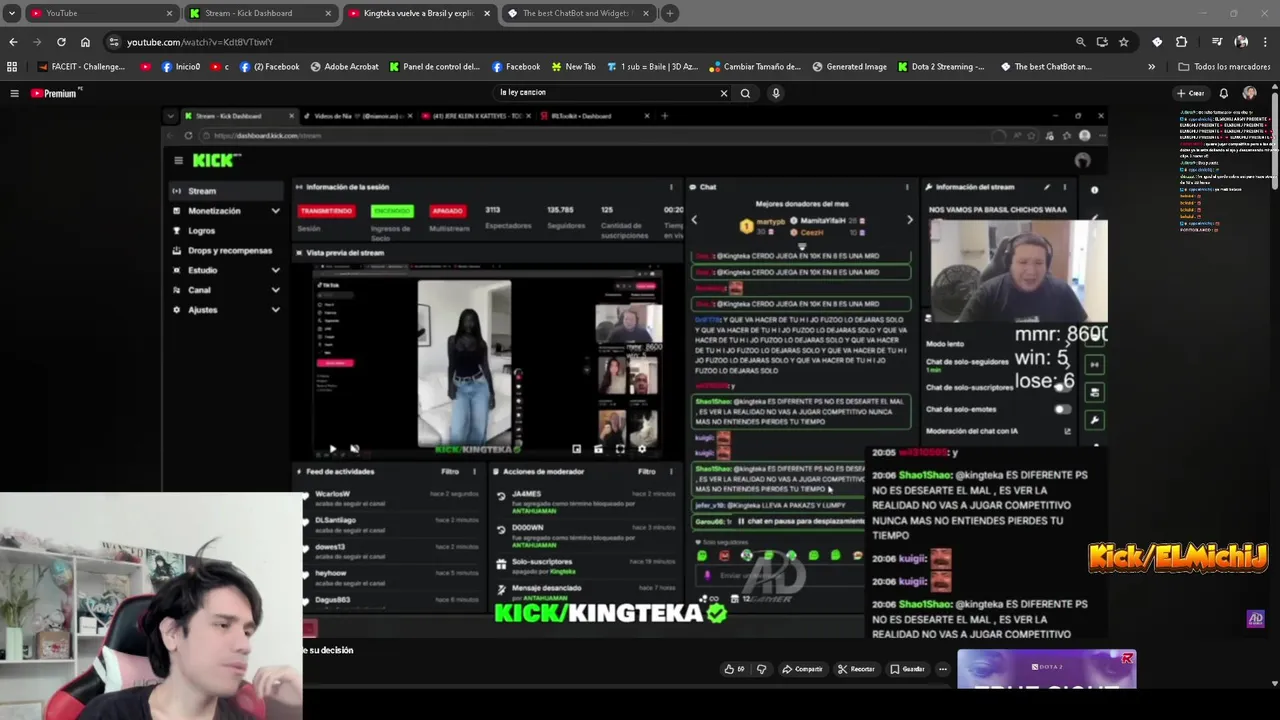Open the Adobe Acrobat bookmark
This screenshot has height=720, width=1280.
[x=345, y=67]
